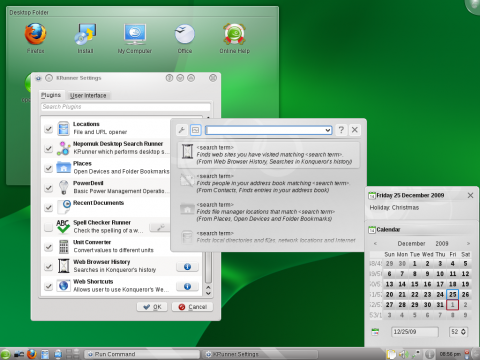
Task: Open the application launcher menu in the taskbar
Action: 5,354
